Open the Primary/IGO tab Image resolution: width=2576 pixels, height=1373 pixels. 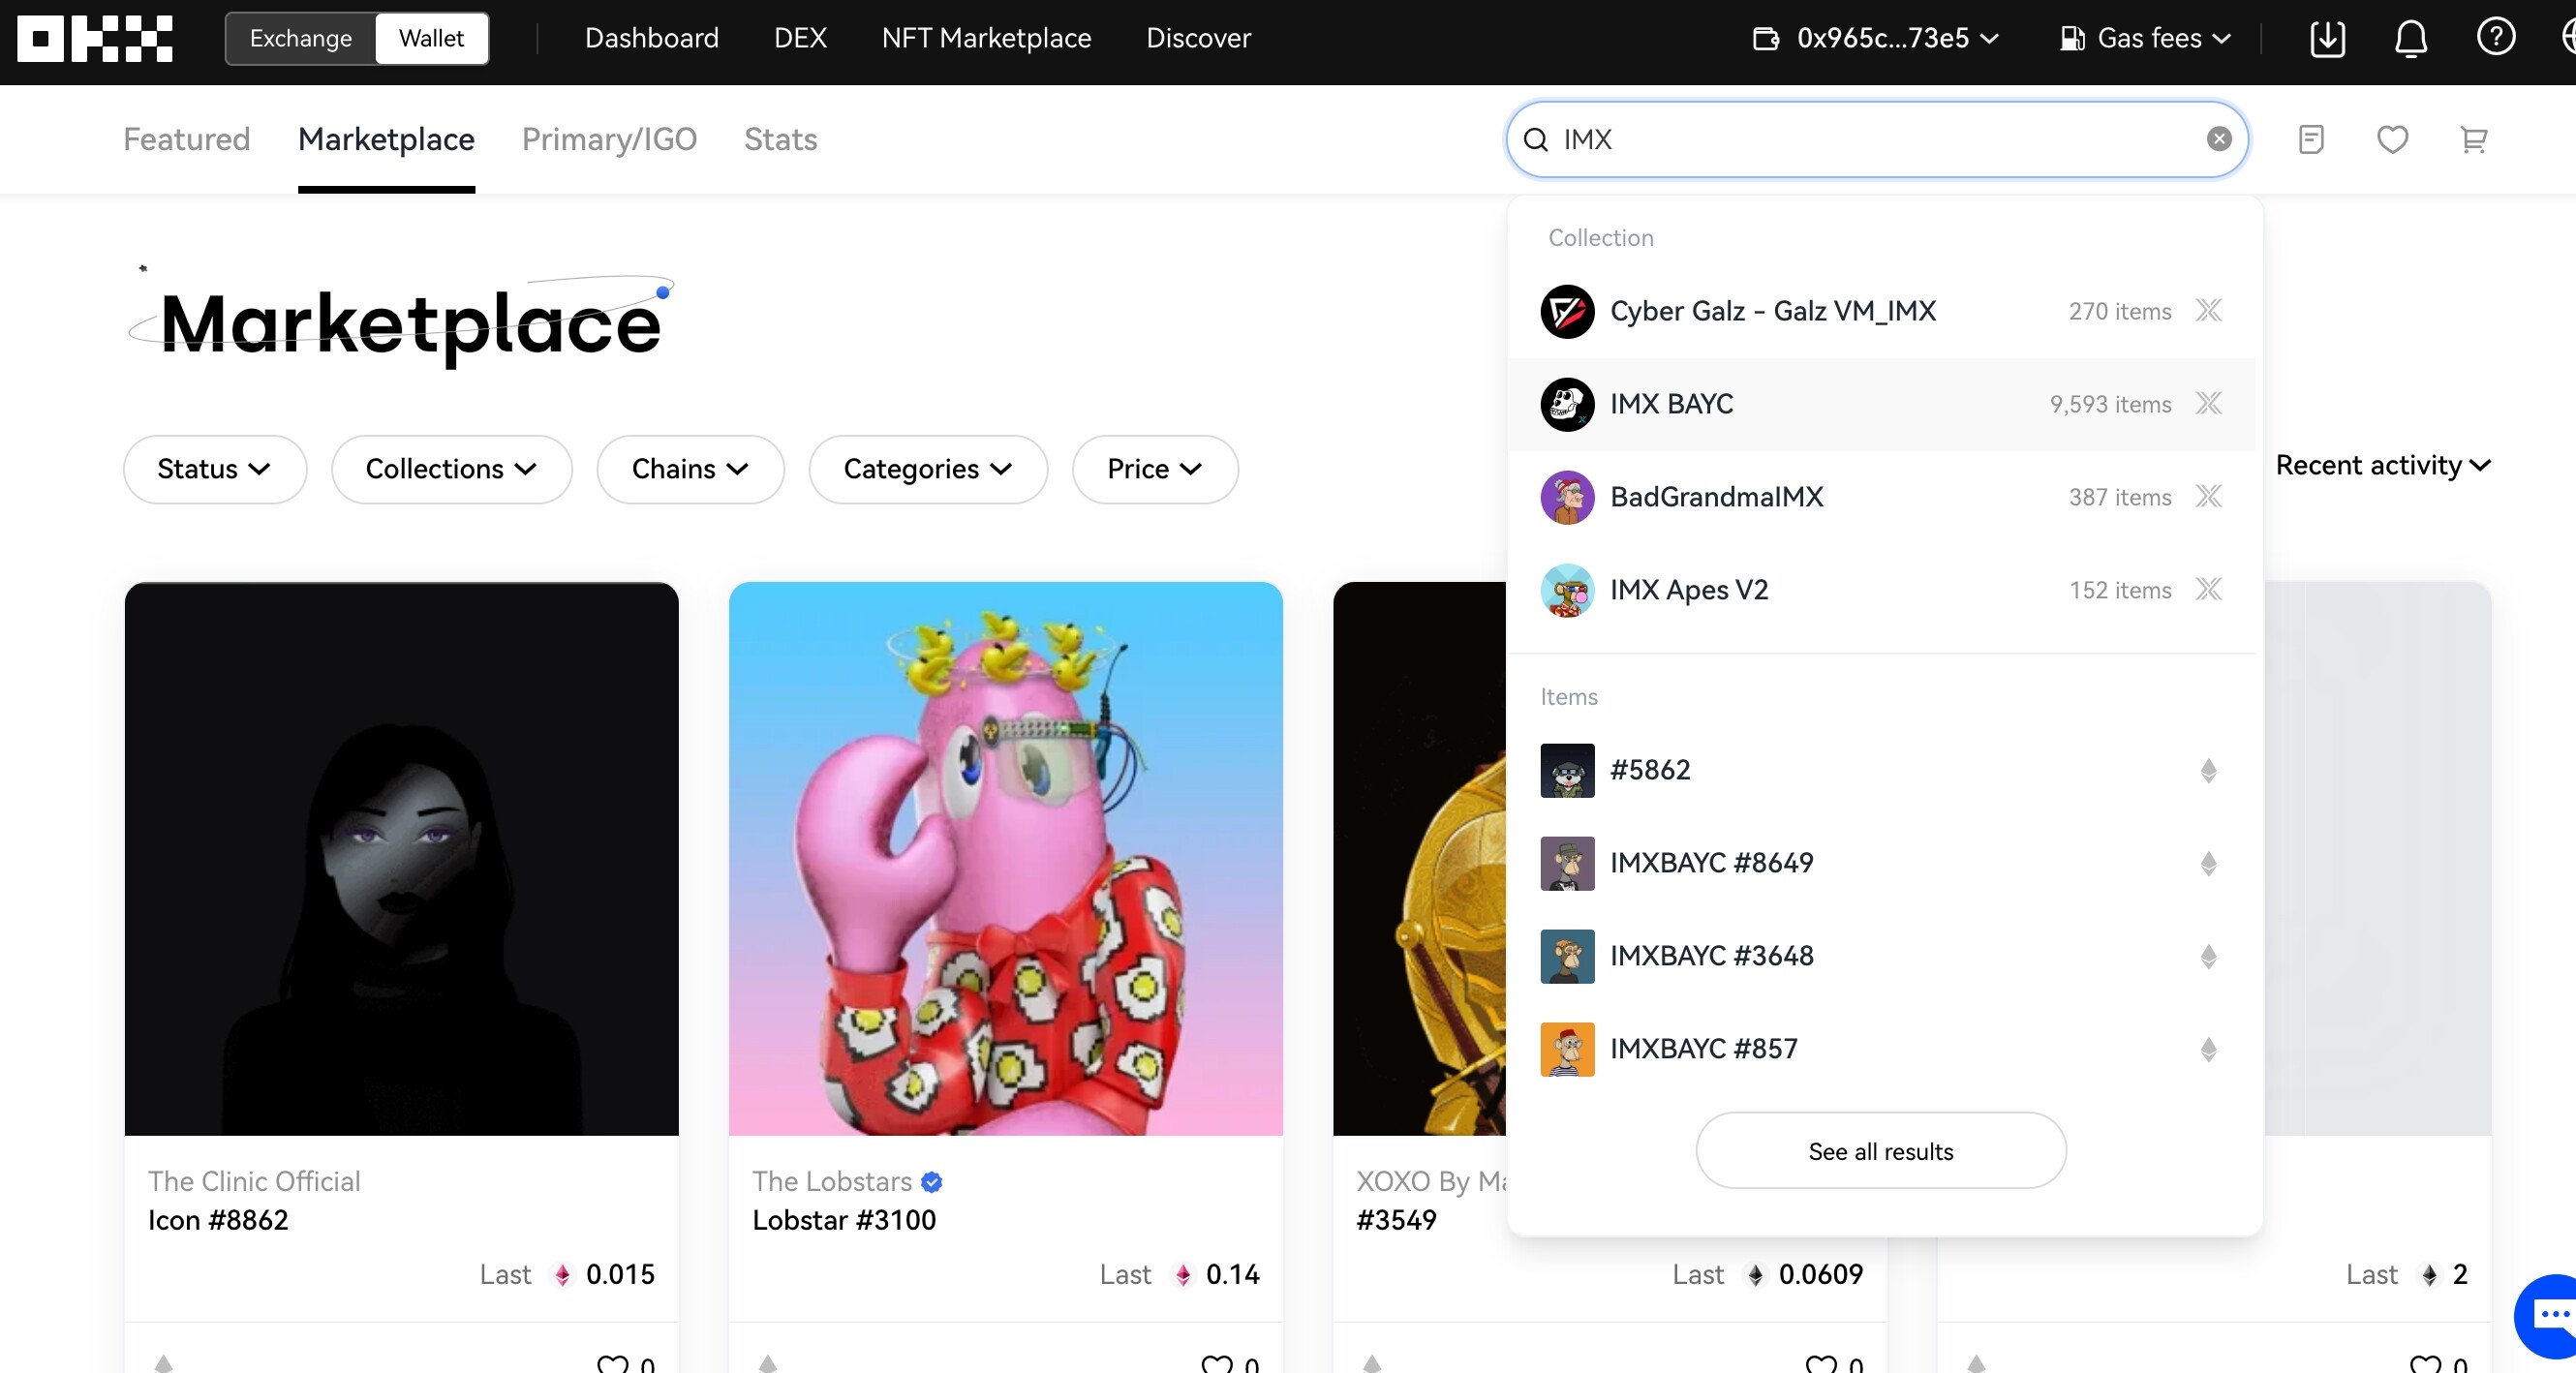pos(609,139)
